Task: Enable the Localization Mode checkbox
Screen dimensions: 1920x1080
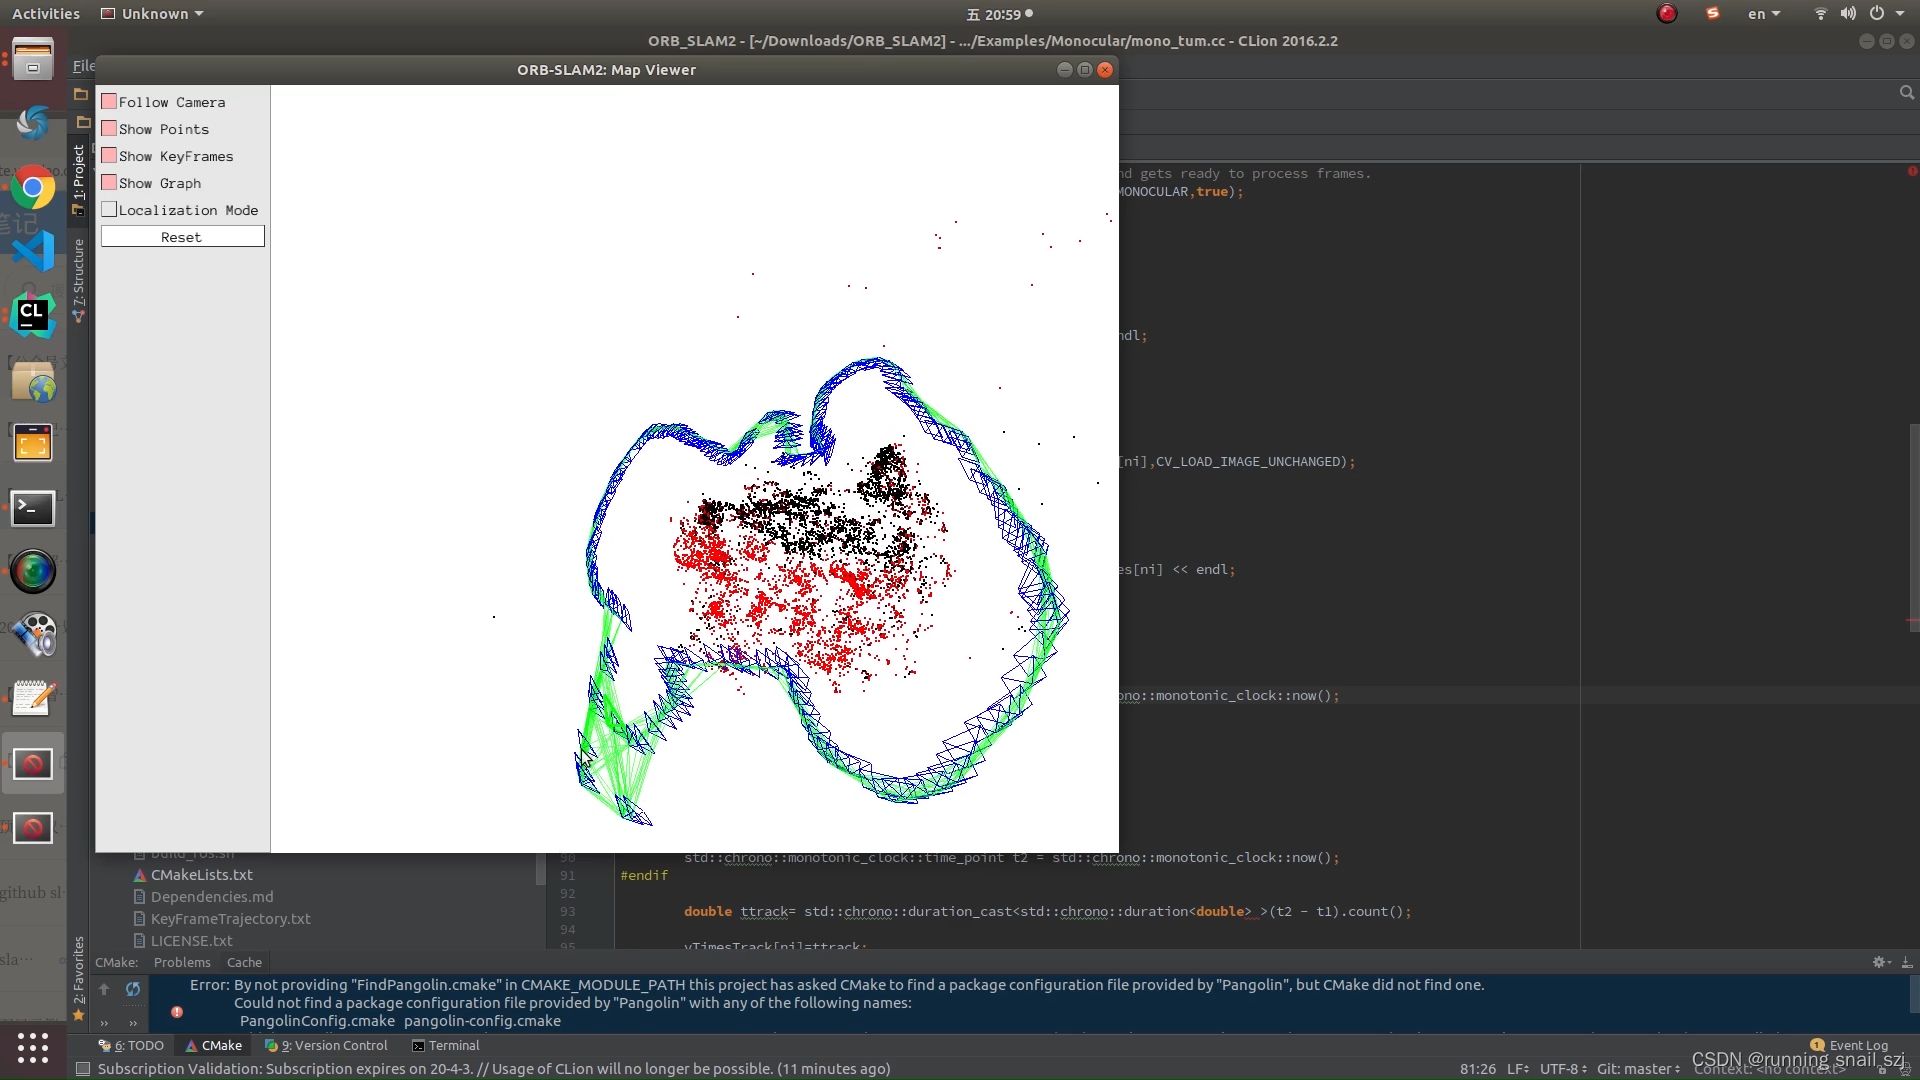Action: pyautogui.click(x=109, y=210)
